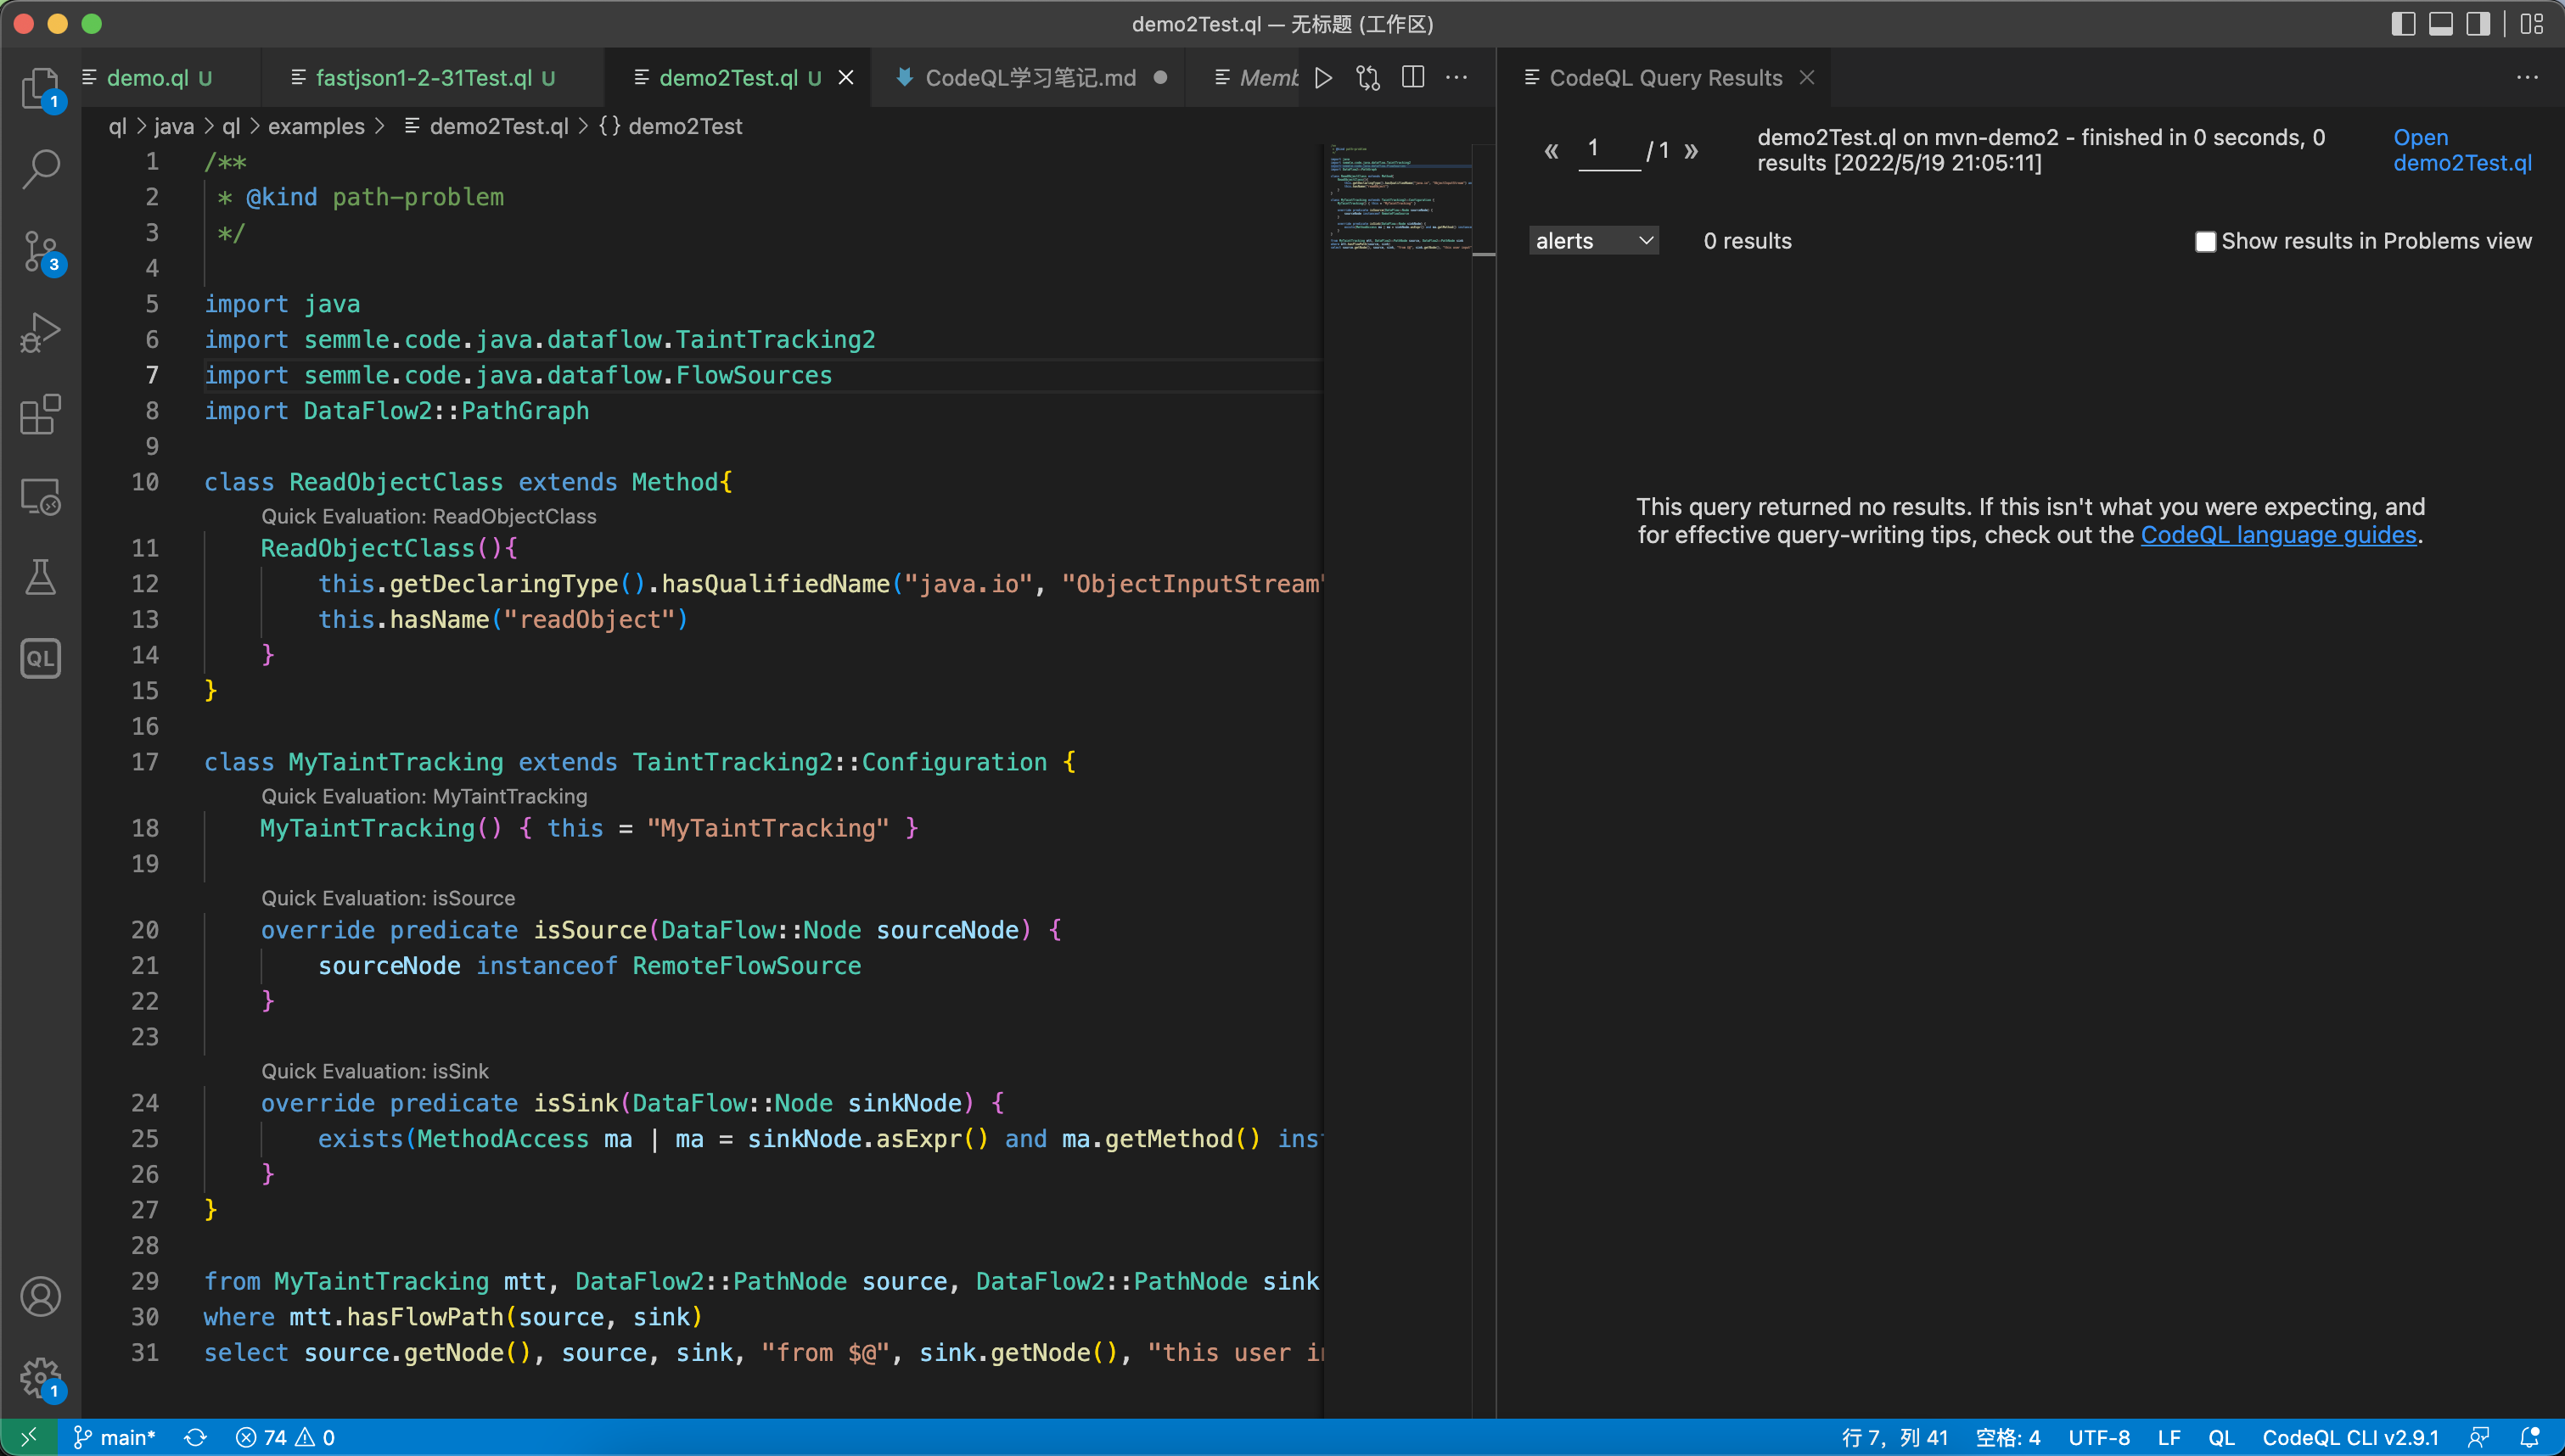The height and width of the screenshot is (1456, 2565).
Task: Open editor More Actions menu
Action: [1456, 78]
